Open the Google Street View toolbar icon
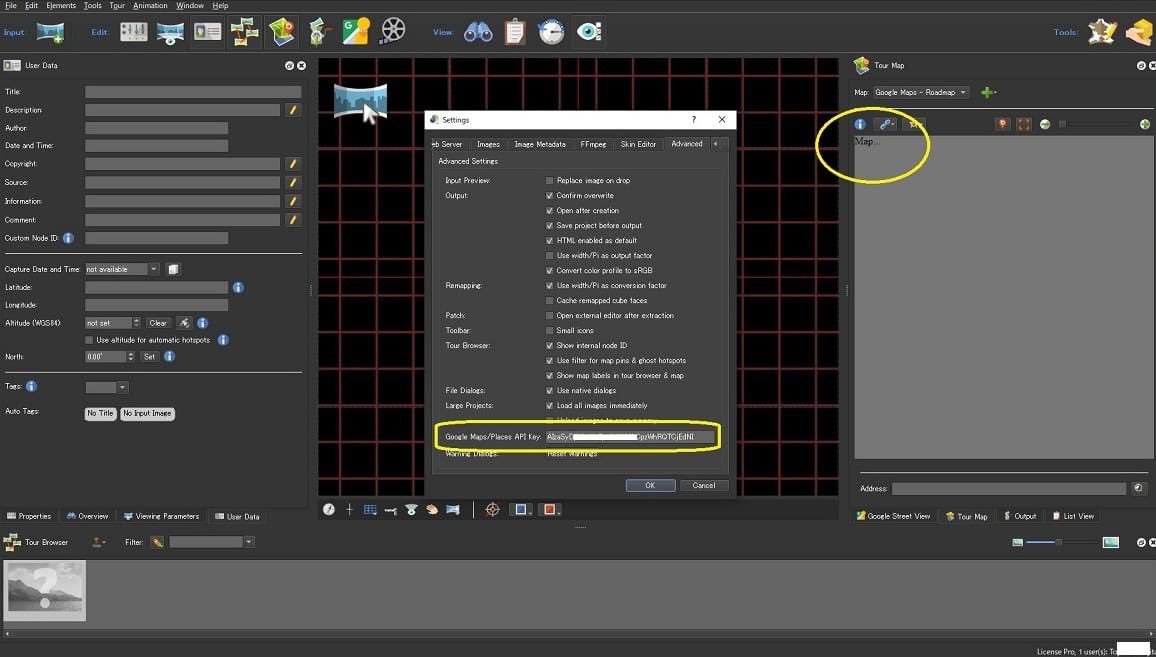 [355, 32]
